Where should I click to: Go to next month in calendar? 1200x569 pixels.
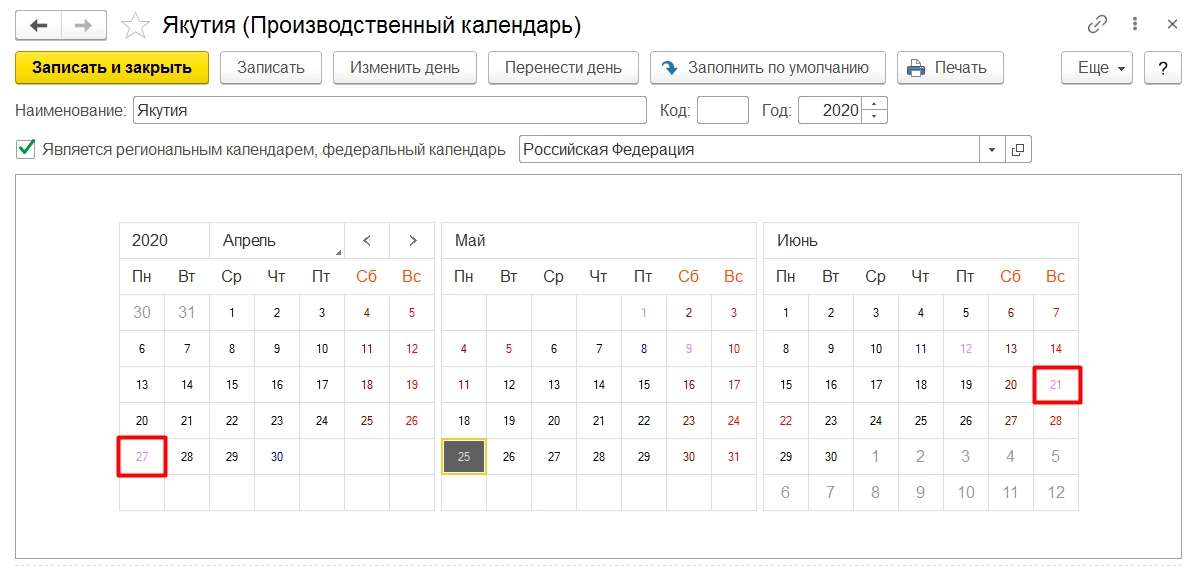(x=412, y=240)
